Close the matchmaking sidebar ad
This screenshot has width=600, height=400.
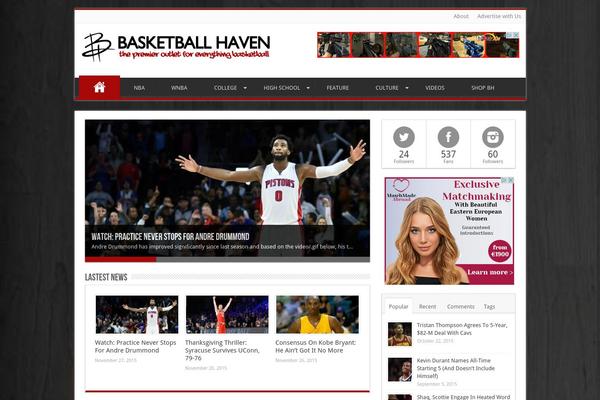coord(510,180)
